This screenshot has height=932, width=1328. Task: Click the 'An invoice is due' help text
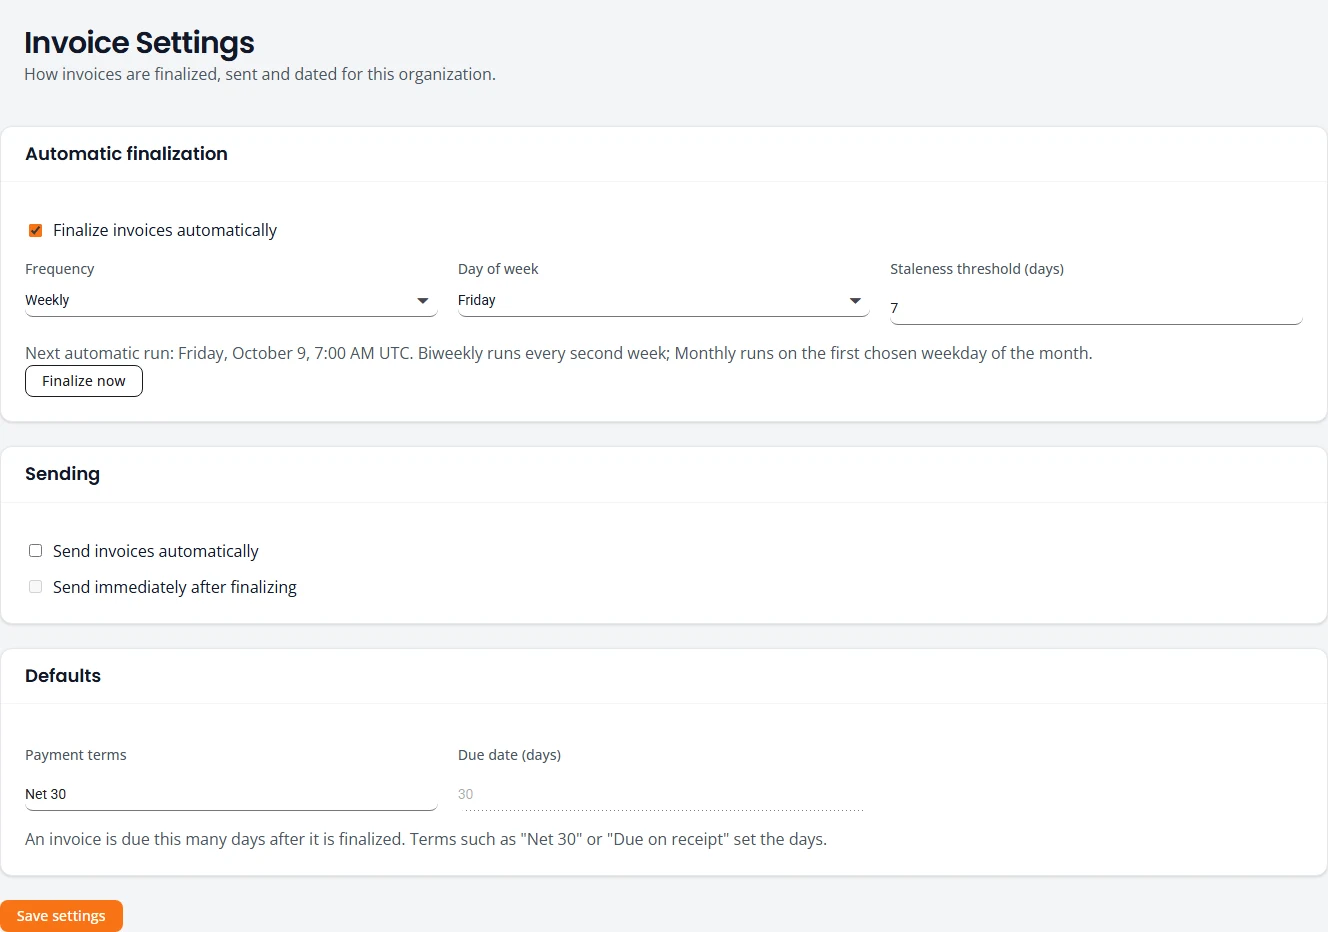pyautogui.click(x=426, y=839)
